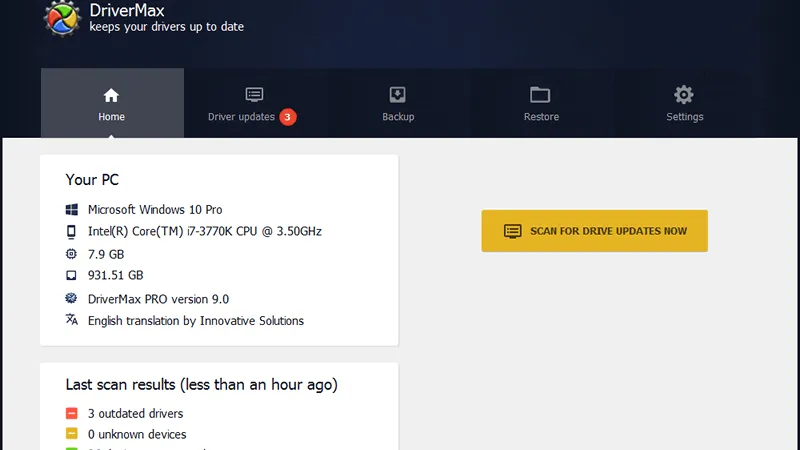This screenshot has height=450, width=800.
Task: Select the 0 unknown devices entry
Action: 137,435
